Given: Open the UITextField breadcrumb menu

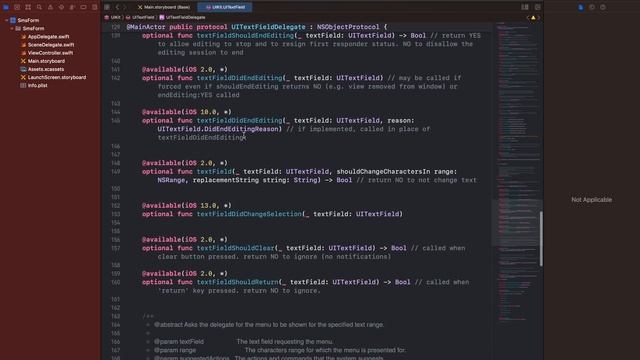Looking at the screenshot, I should [x=140, y=18].
